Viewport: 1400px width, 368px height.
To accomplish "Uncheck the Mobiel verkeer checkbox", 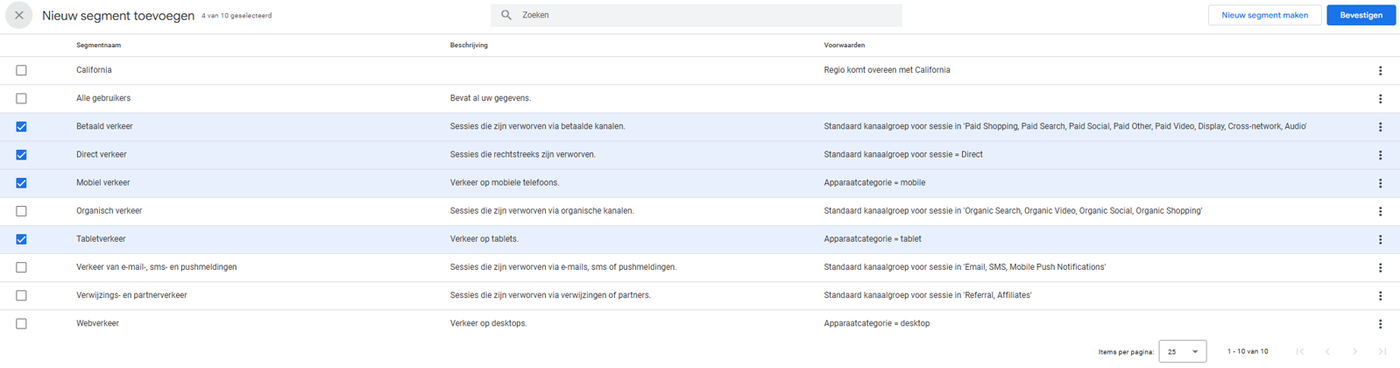I will coord(21,183).
